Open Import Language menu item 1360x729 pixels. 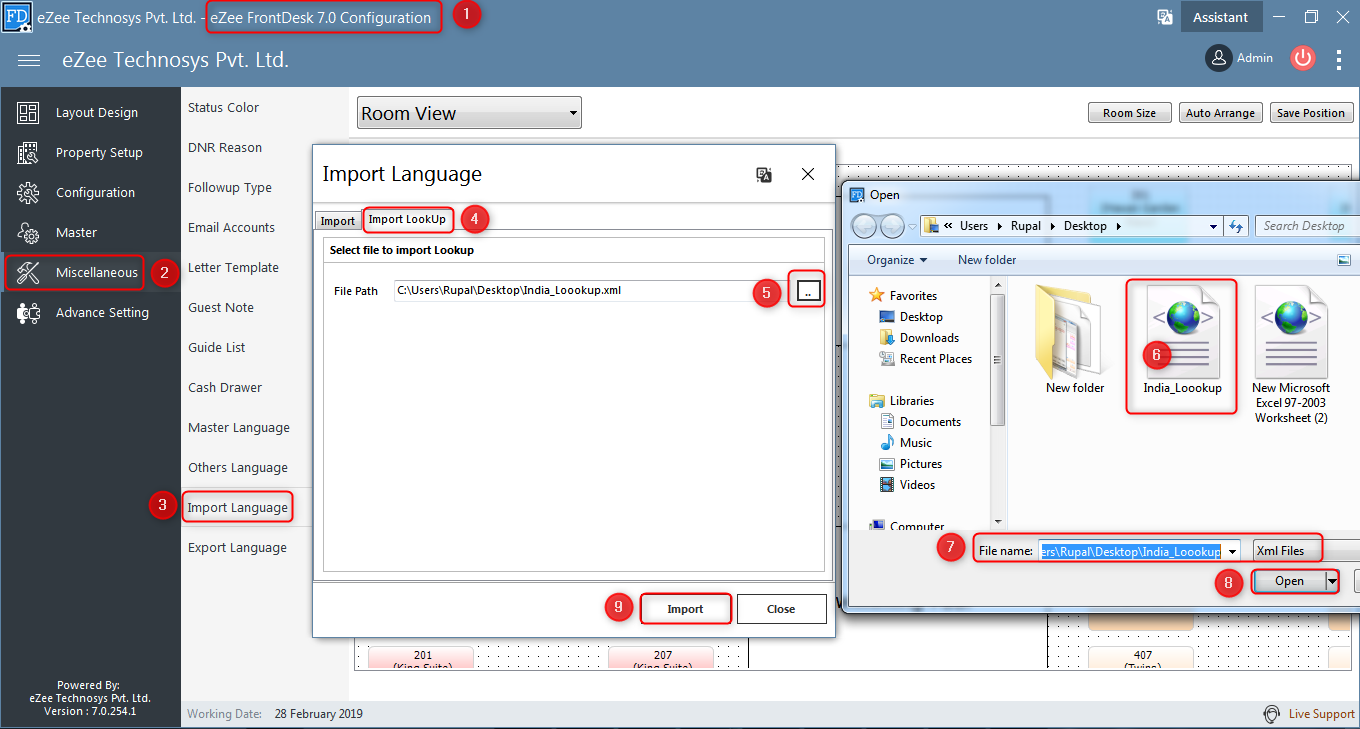pos(238,507)
